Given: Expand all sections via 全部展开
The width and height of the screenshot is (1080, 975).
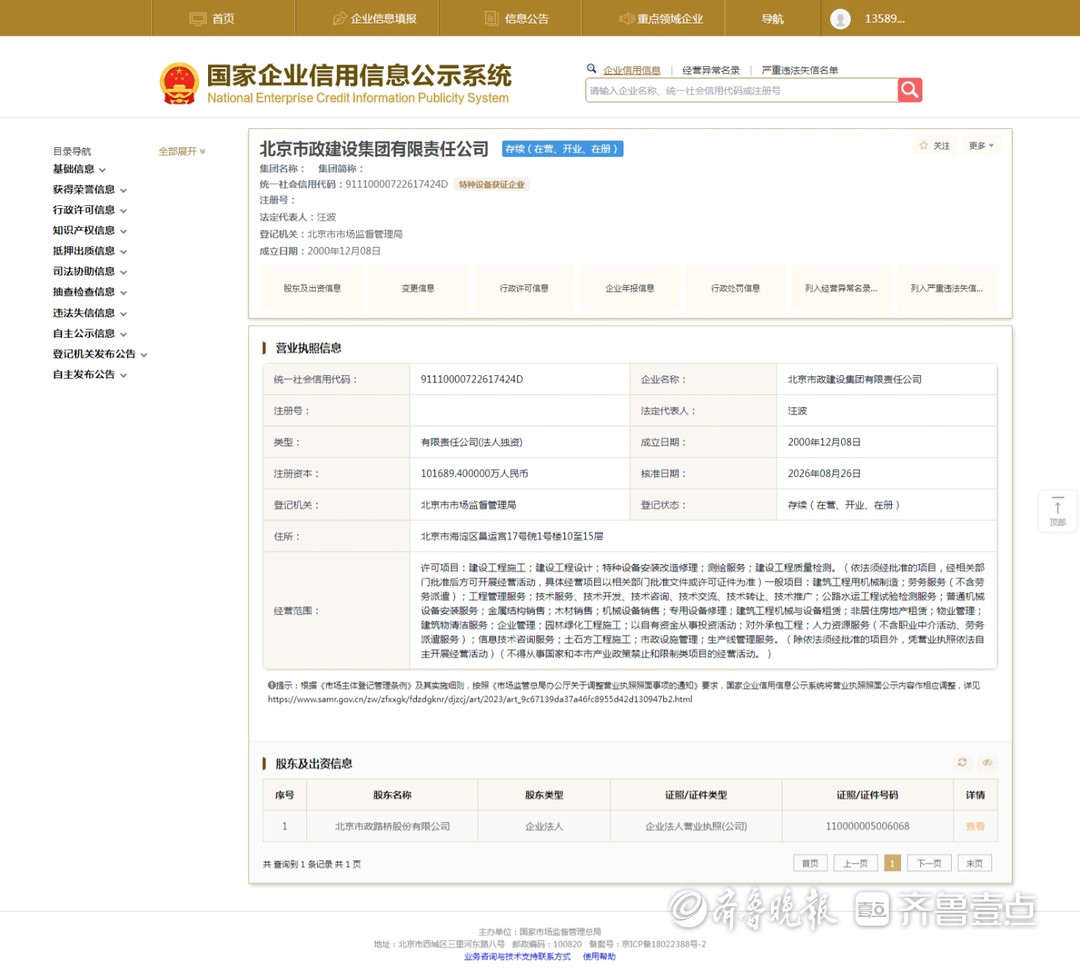Looking at the screenshot, I should pos(182,151).
